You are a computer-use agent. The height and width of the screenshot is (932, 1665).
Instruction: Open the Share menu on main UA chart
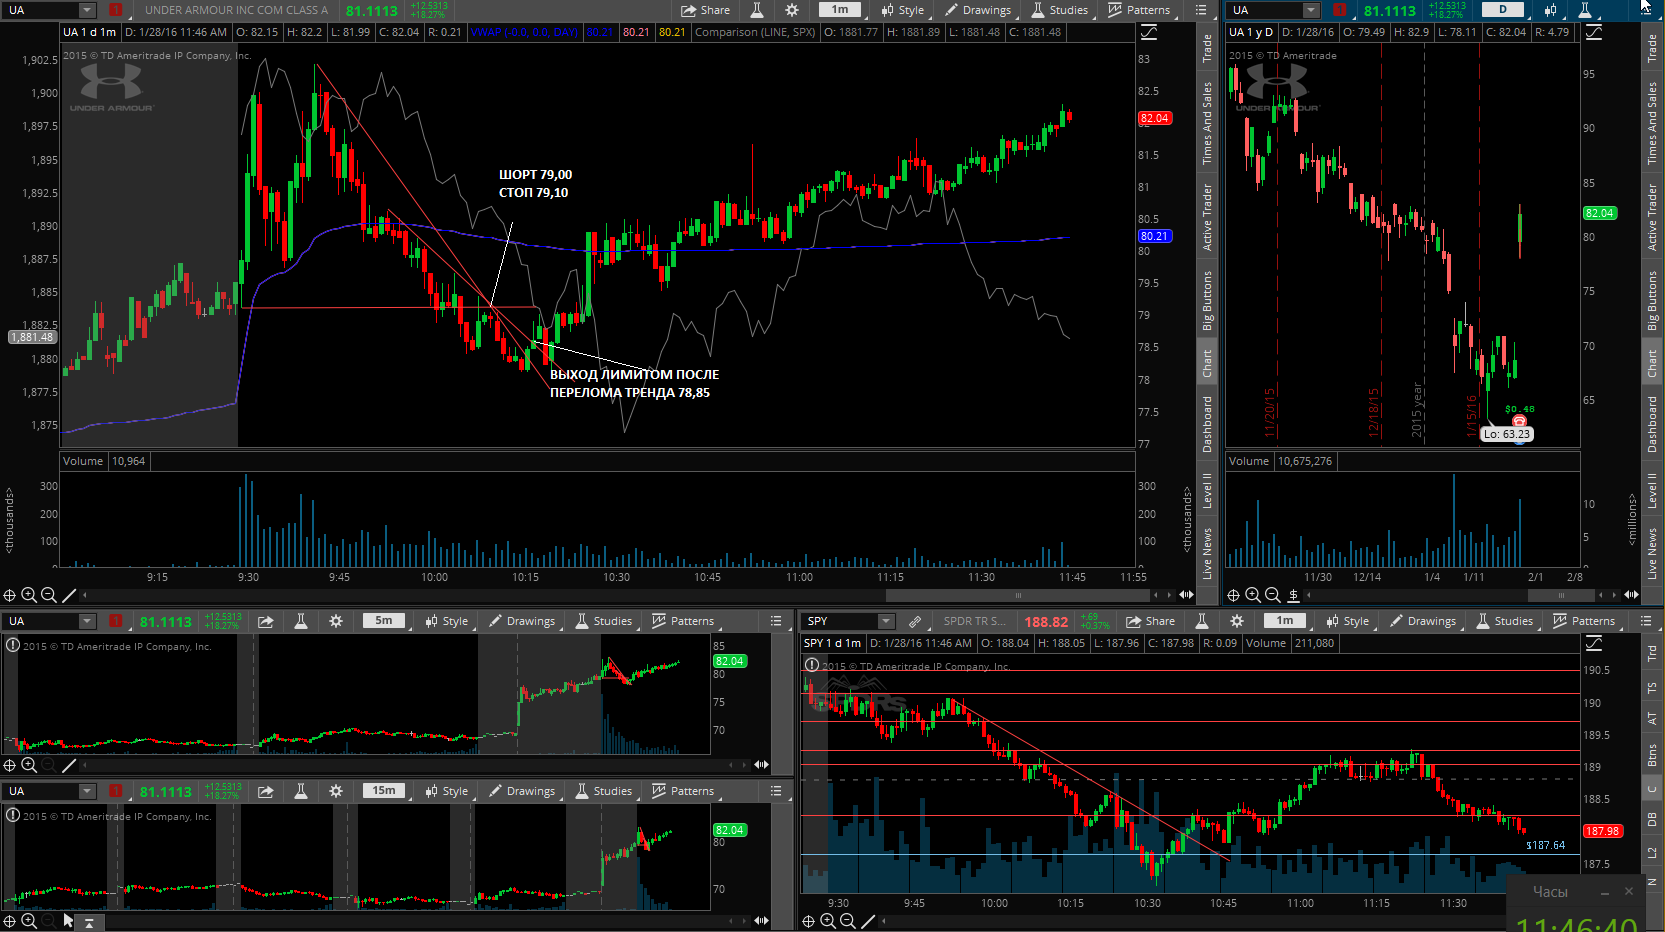point(705,10)
